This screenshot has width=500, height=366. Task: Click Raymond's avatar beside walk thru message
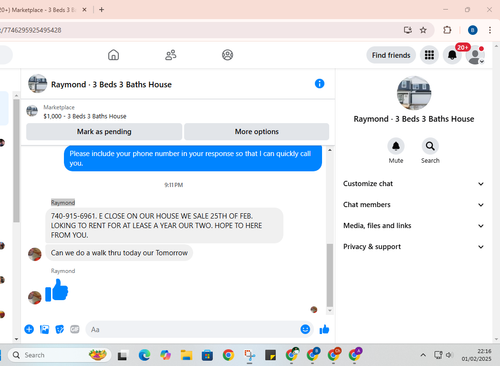[x=35, y=254]
